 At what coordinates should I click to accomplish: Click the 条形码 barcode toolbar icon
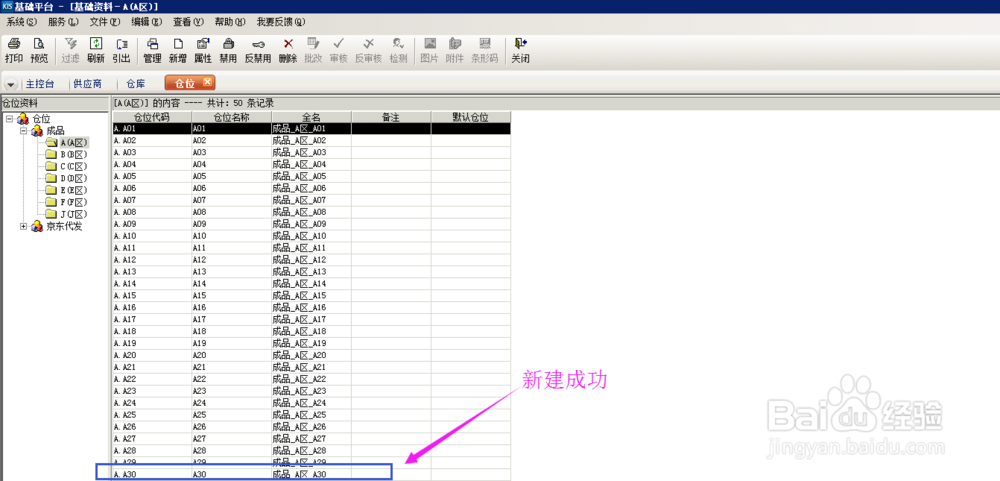coord(485,51)
